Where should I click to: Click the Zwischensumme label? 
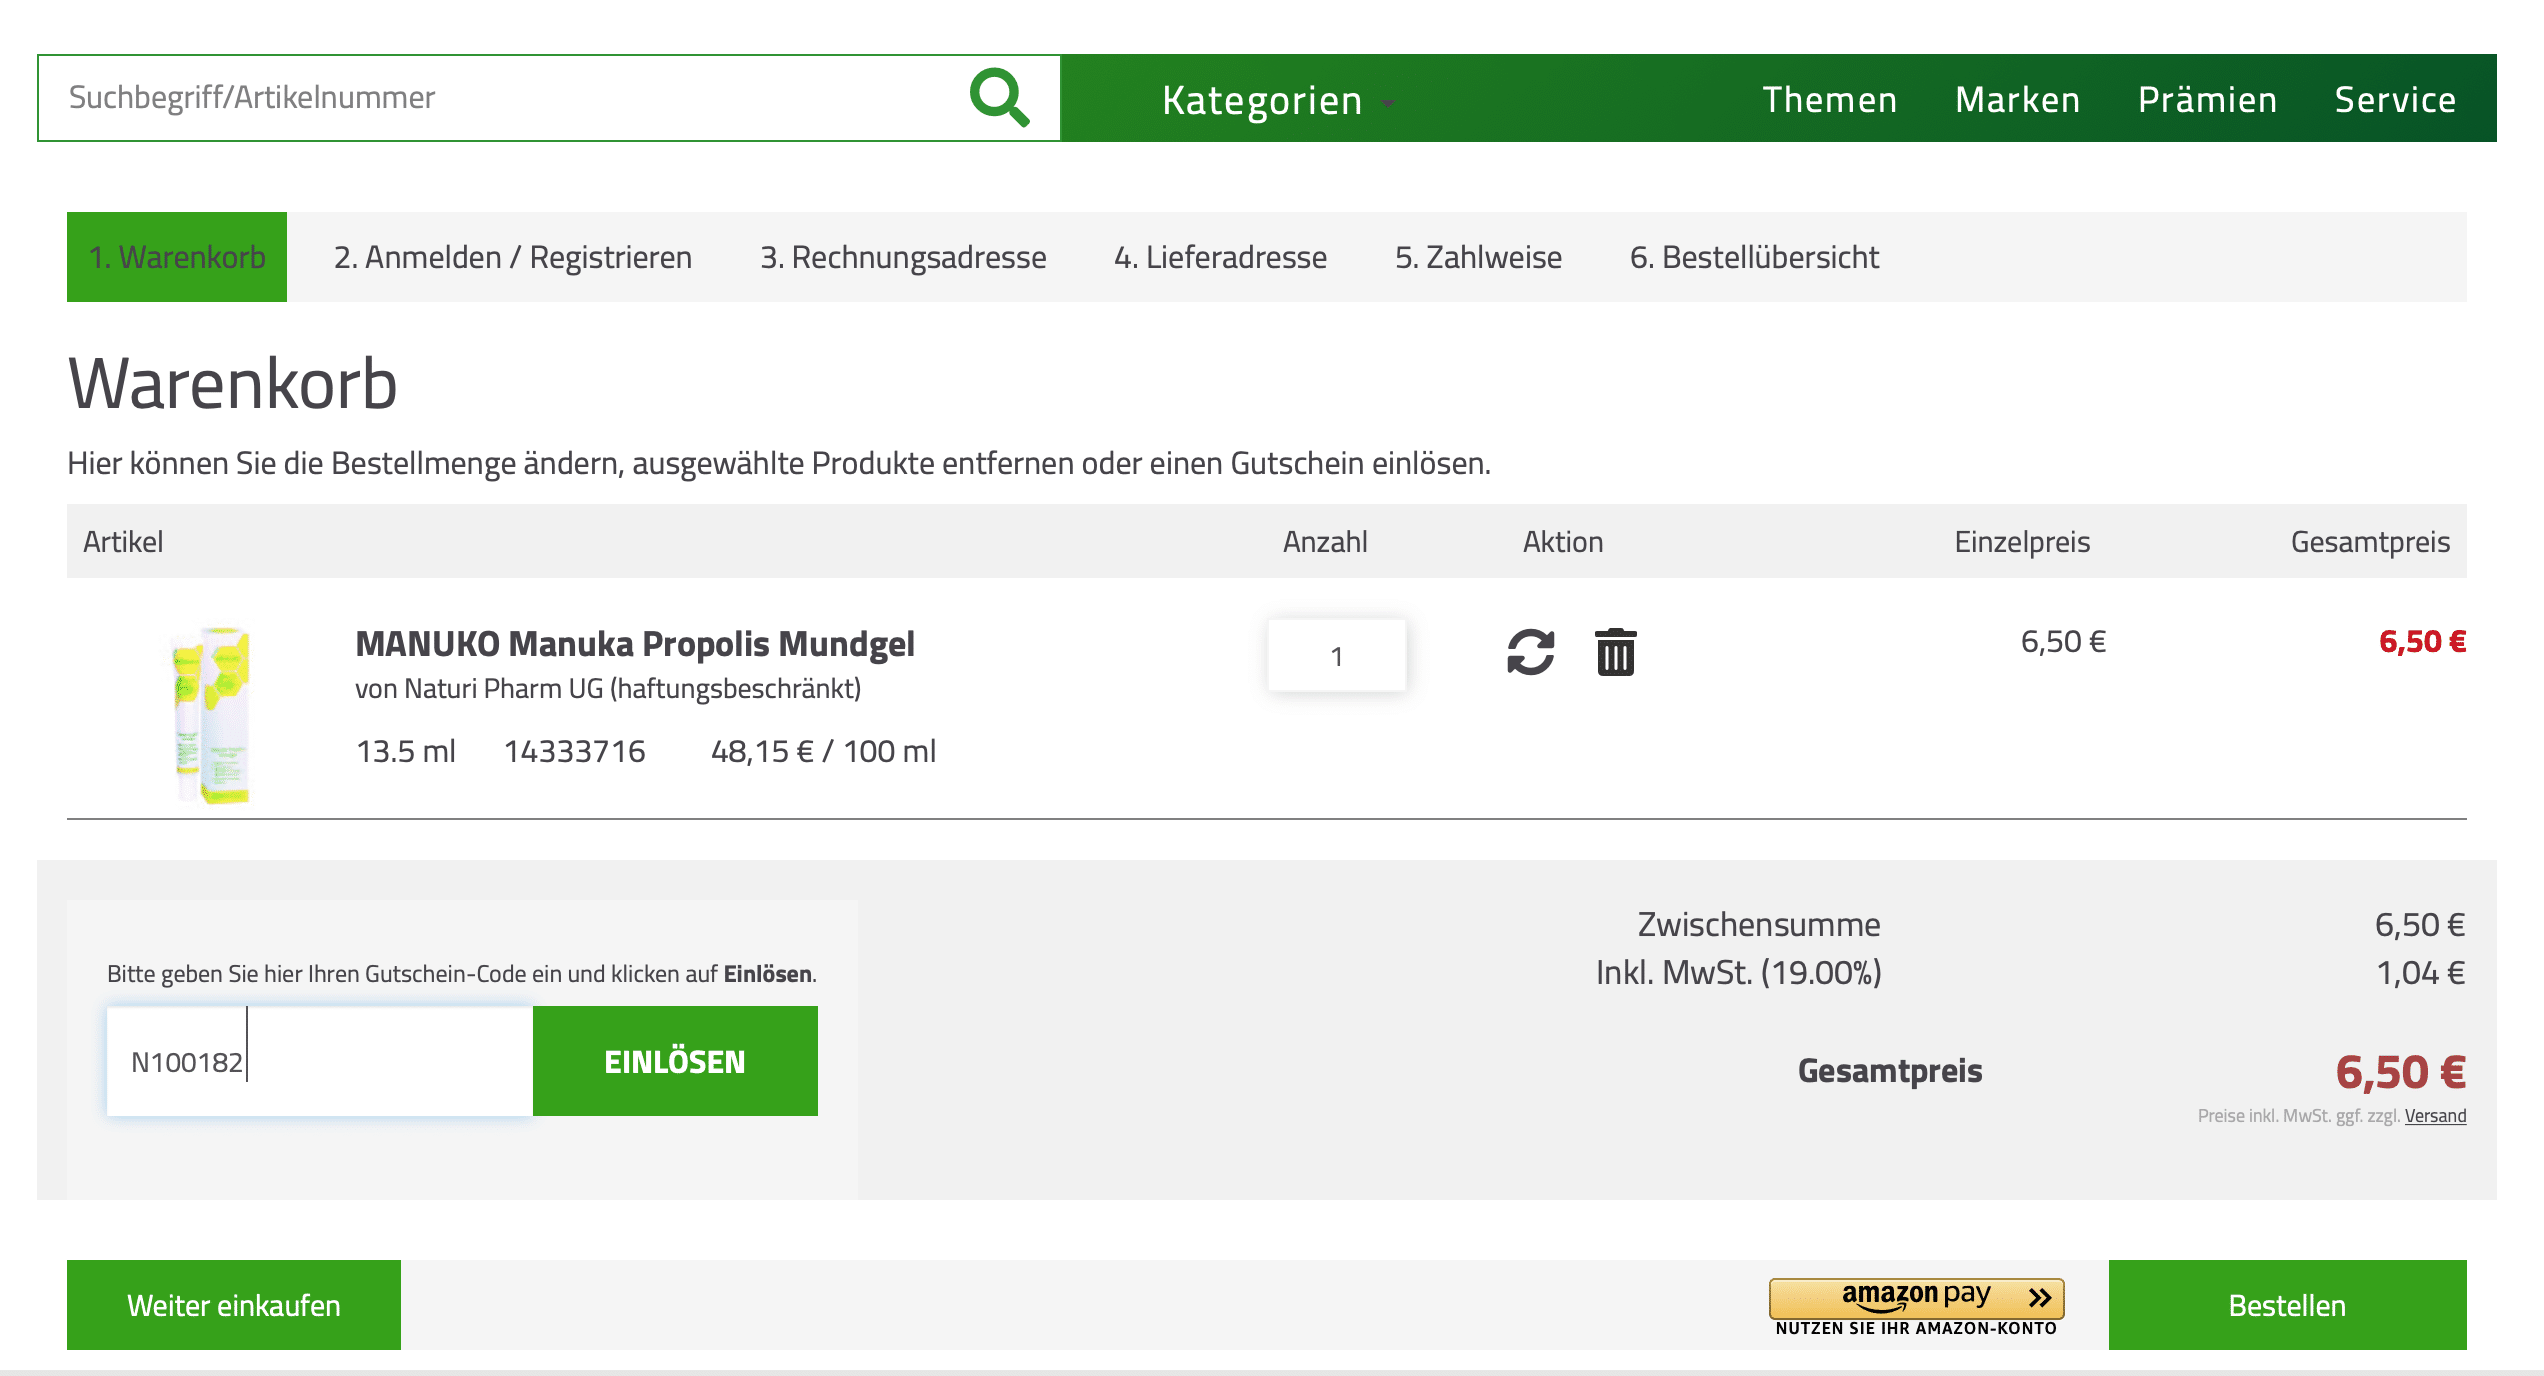(1758, 924)
